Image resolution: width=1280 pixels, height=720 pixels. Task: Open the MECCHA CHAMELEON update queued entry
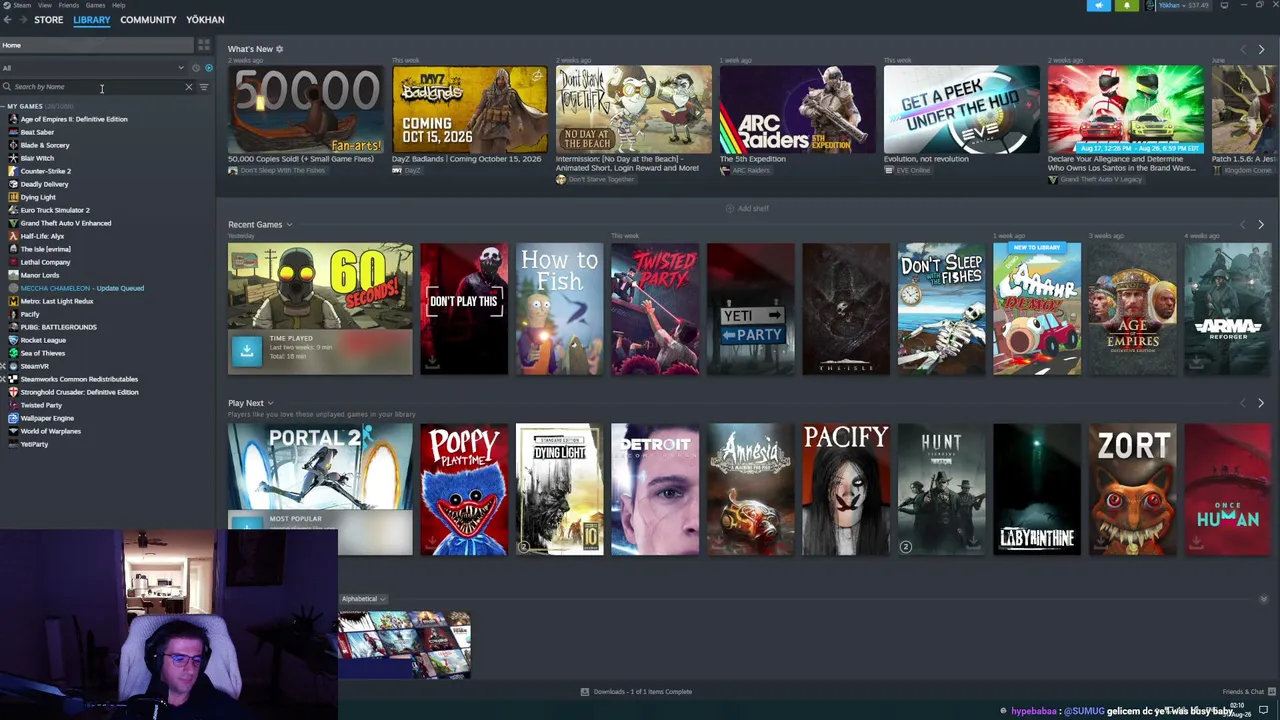(x=82, y=288)
